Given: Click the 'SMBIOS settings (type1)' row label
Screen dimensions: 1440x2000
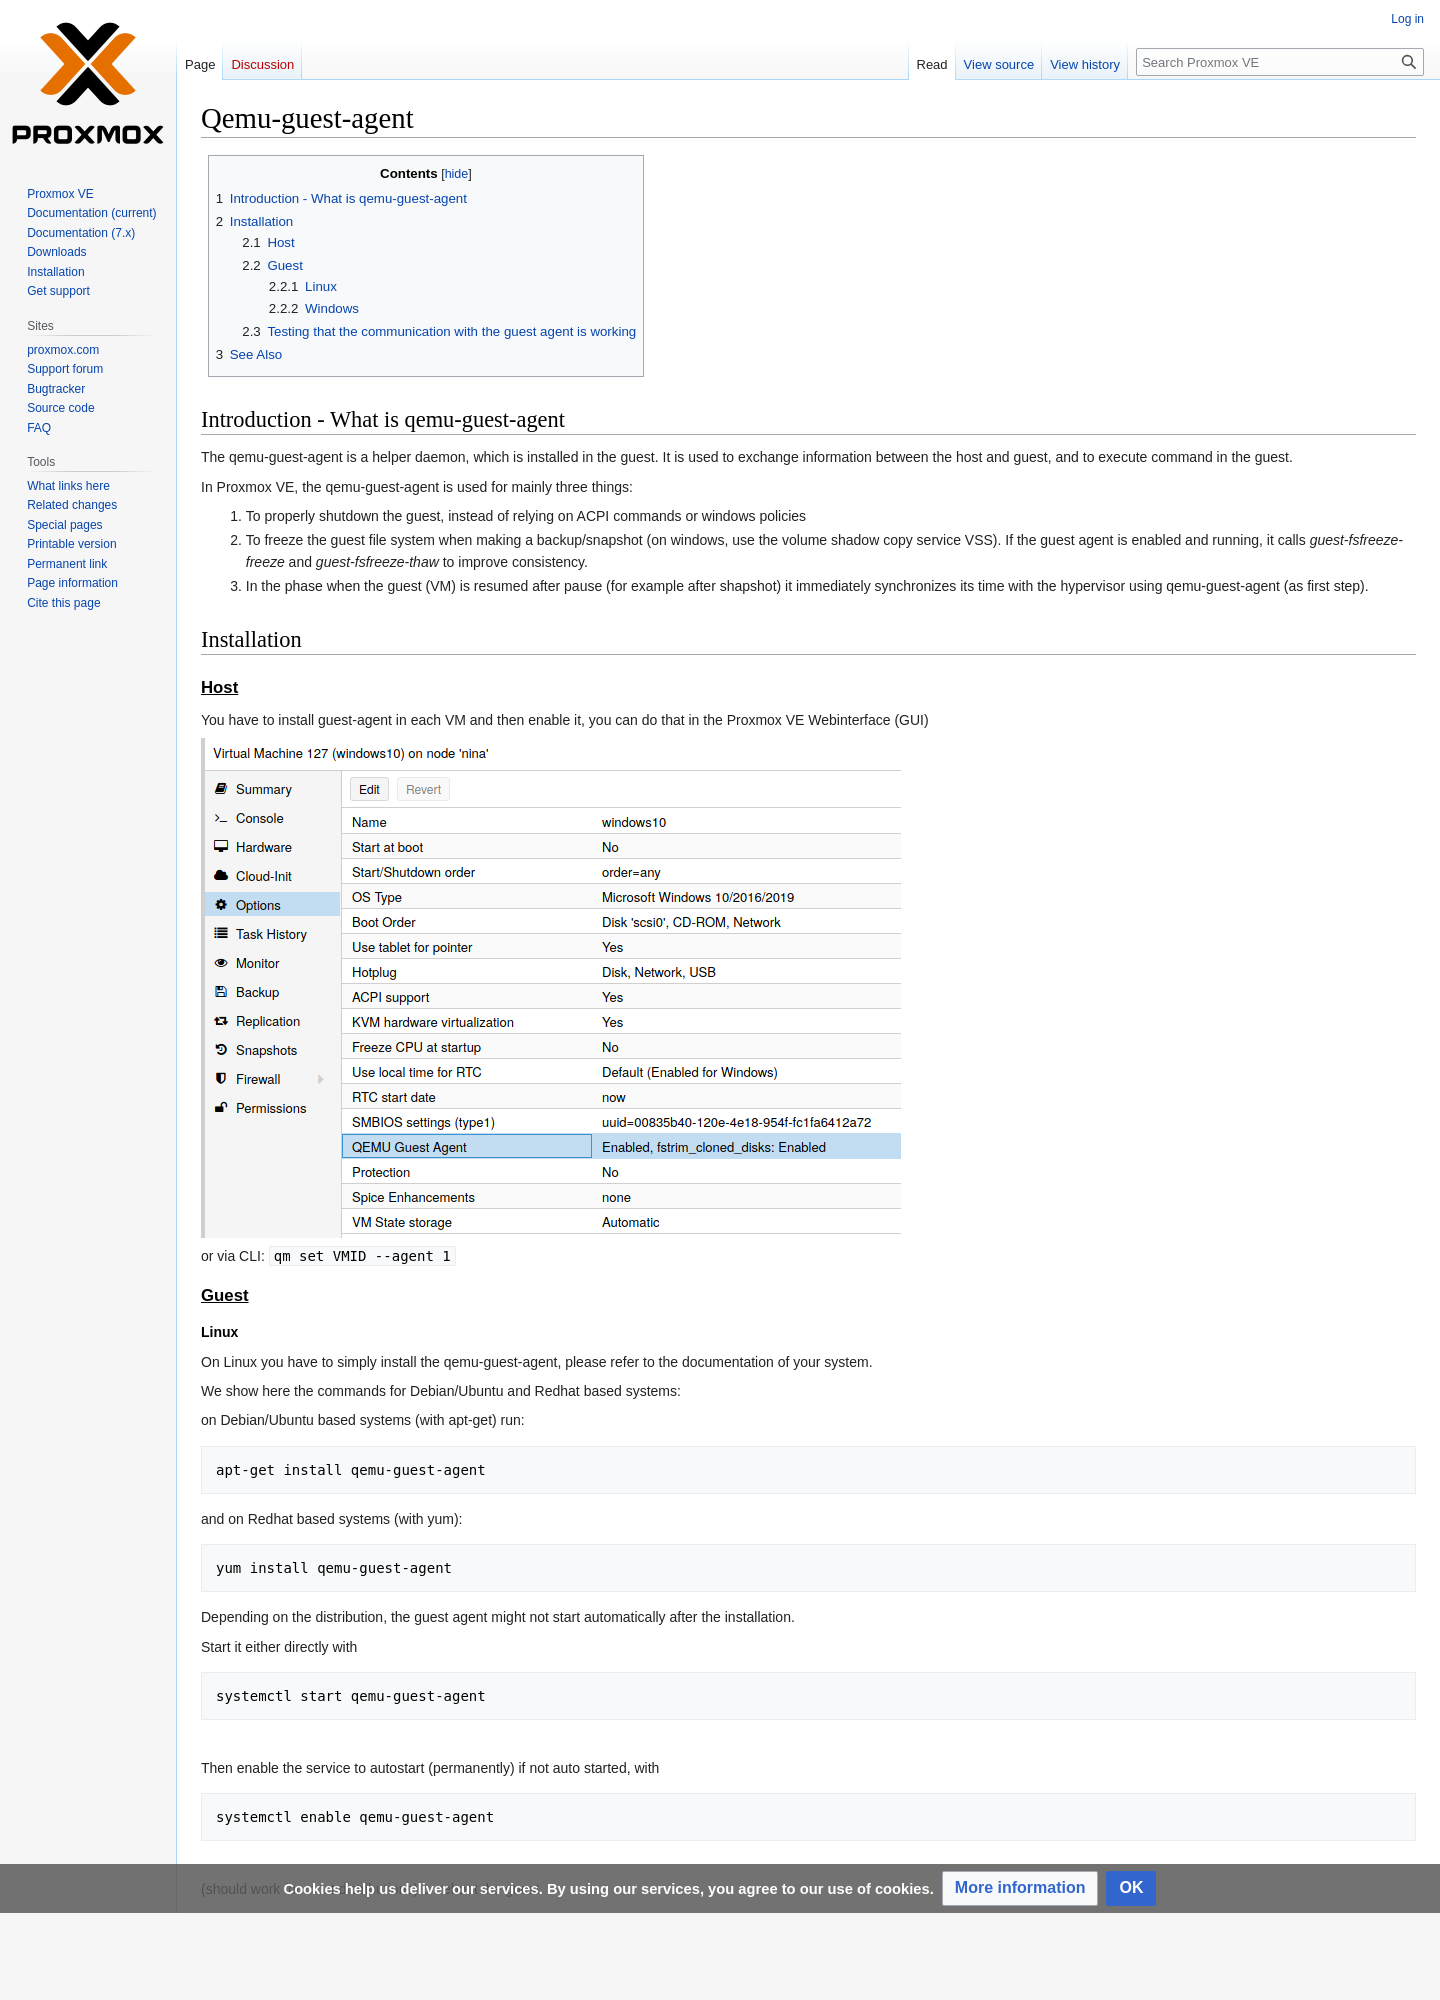Looking at the screenshot, I should 423,1122.
